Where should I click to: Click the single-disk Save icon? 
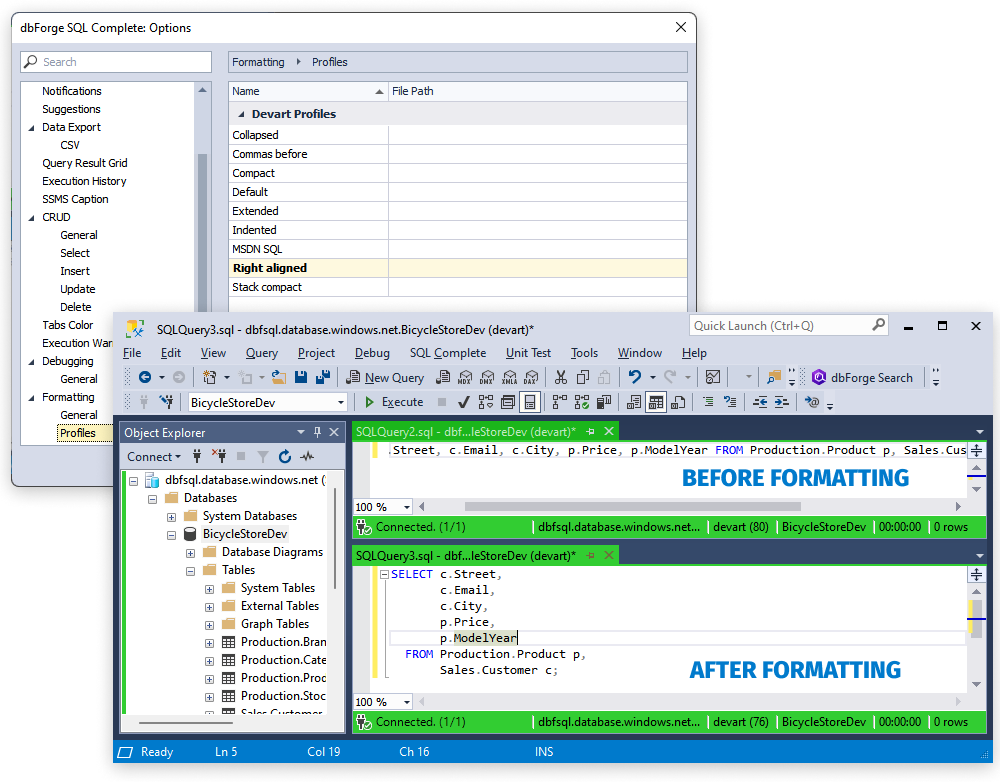(x=301, y=378)
